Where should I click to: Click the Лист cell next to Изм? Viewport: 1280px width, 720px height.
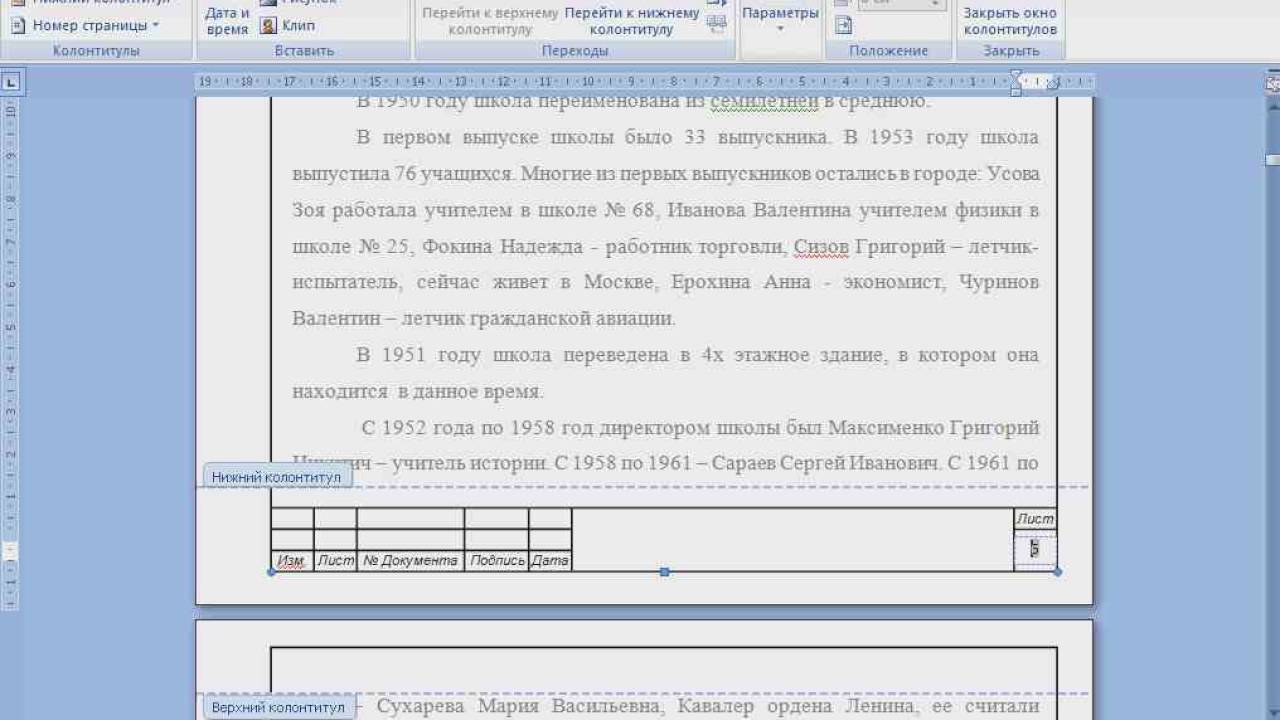point(336,561)
